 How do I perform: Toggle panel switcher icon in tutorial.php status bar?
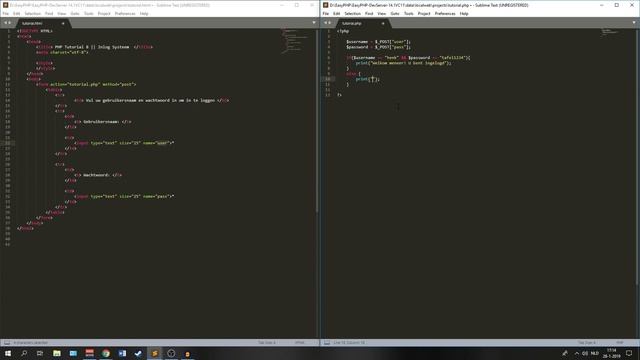[x=327, y=343]
